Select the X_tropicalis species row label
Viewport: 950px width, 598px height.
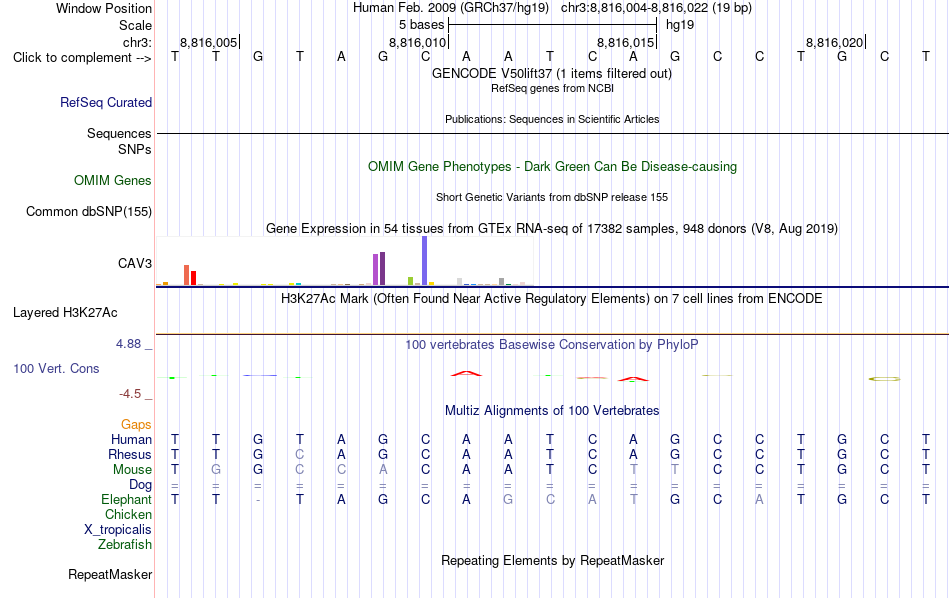118,530
